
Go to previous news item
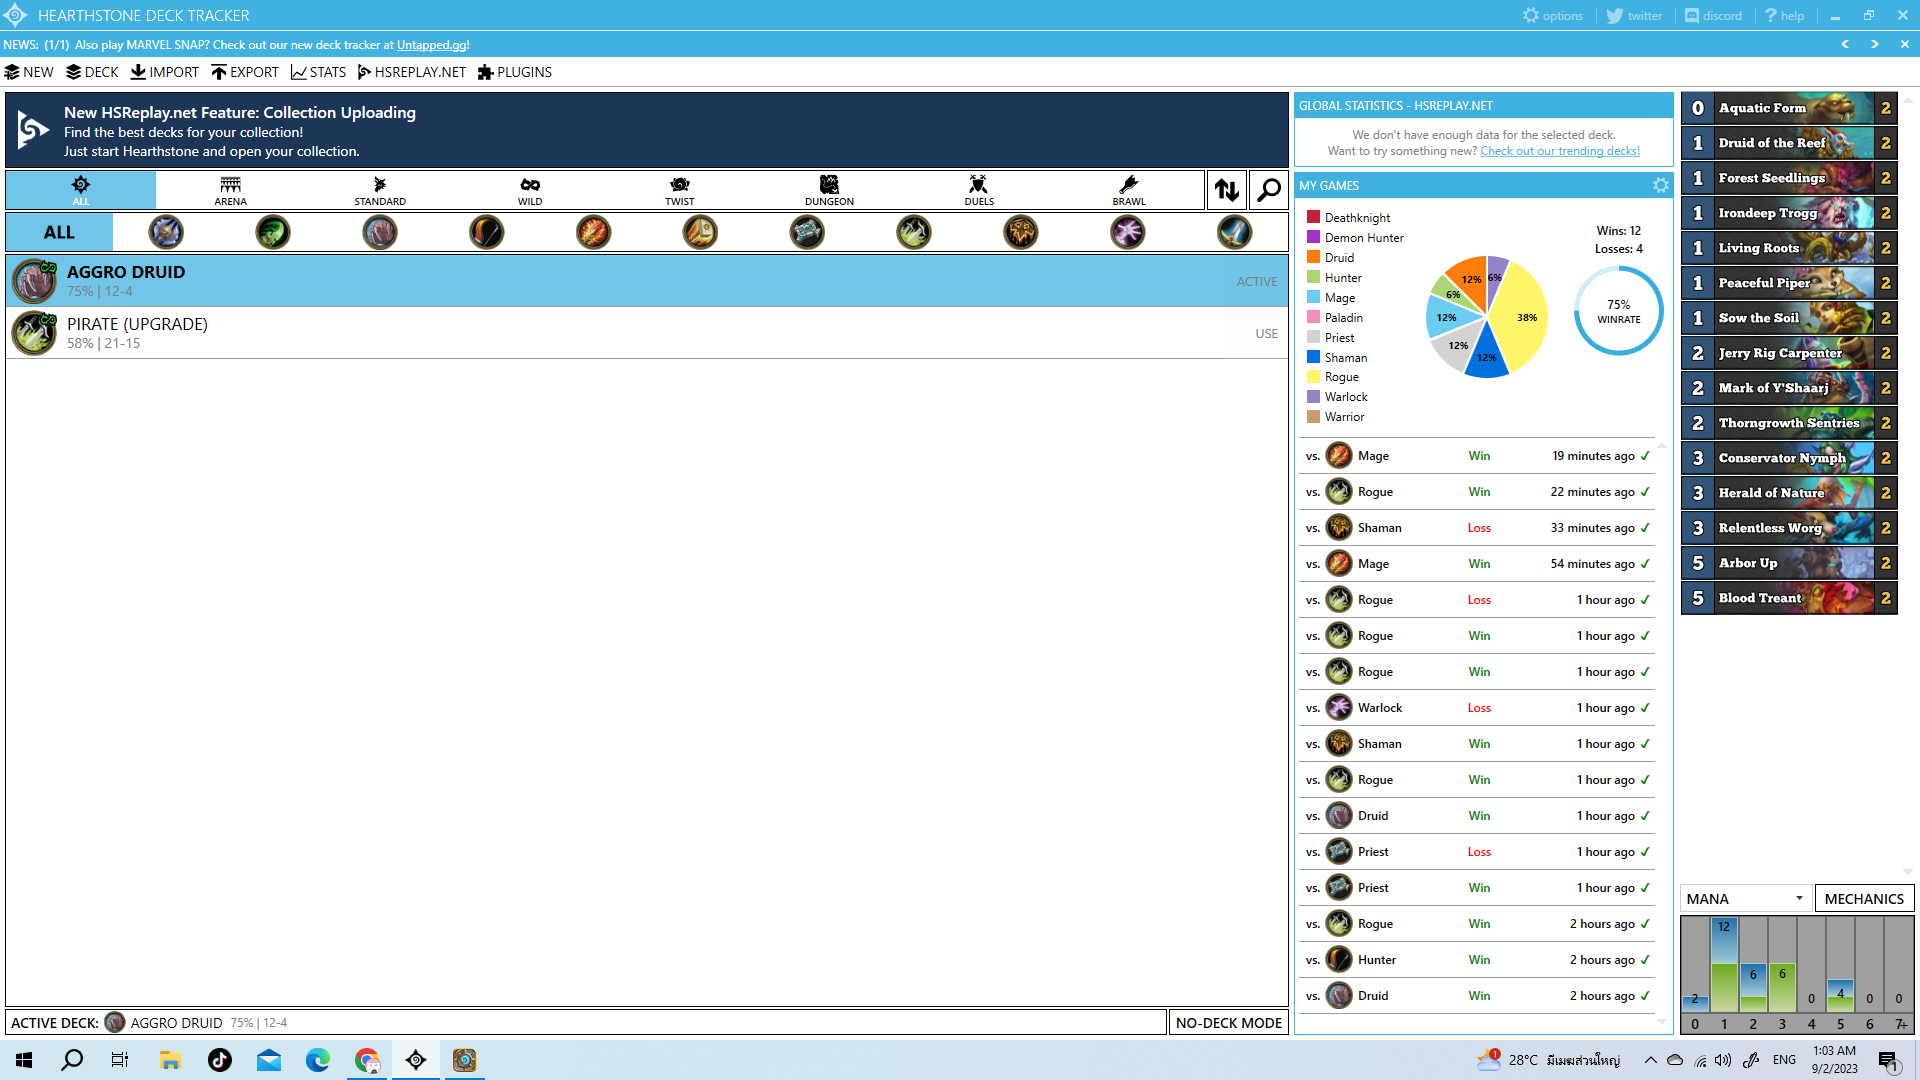coord(1845,44)
